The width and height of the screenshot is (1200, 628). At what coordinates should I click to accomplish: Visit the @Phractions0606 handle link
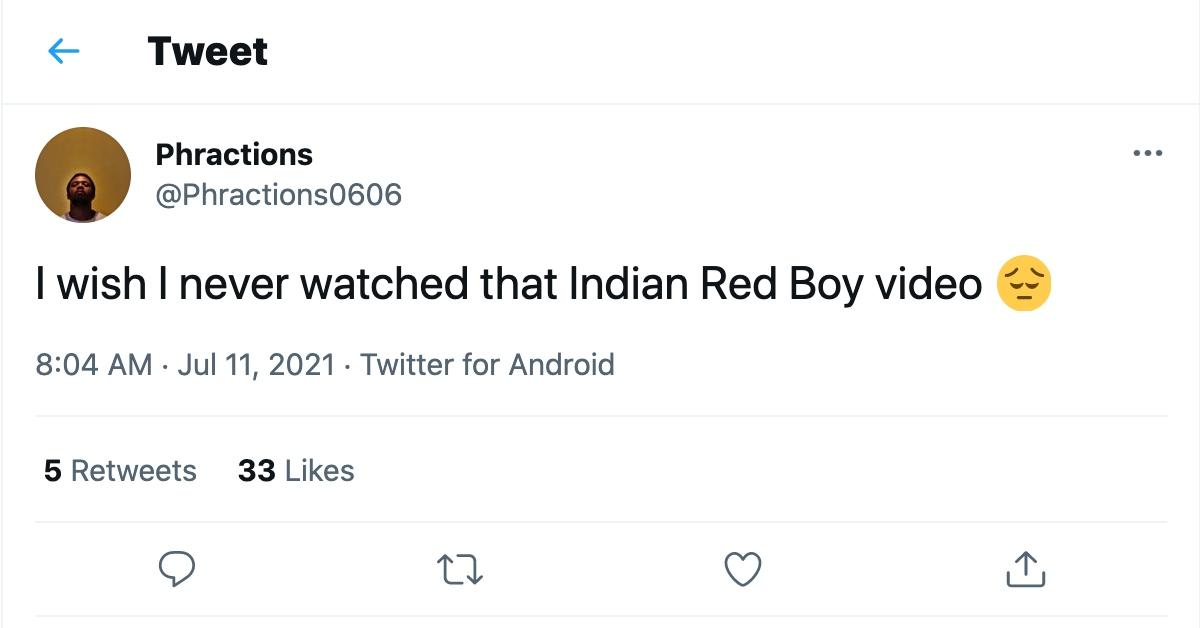[278, 194]
